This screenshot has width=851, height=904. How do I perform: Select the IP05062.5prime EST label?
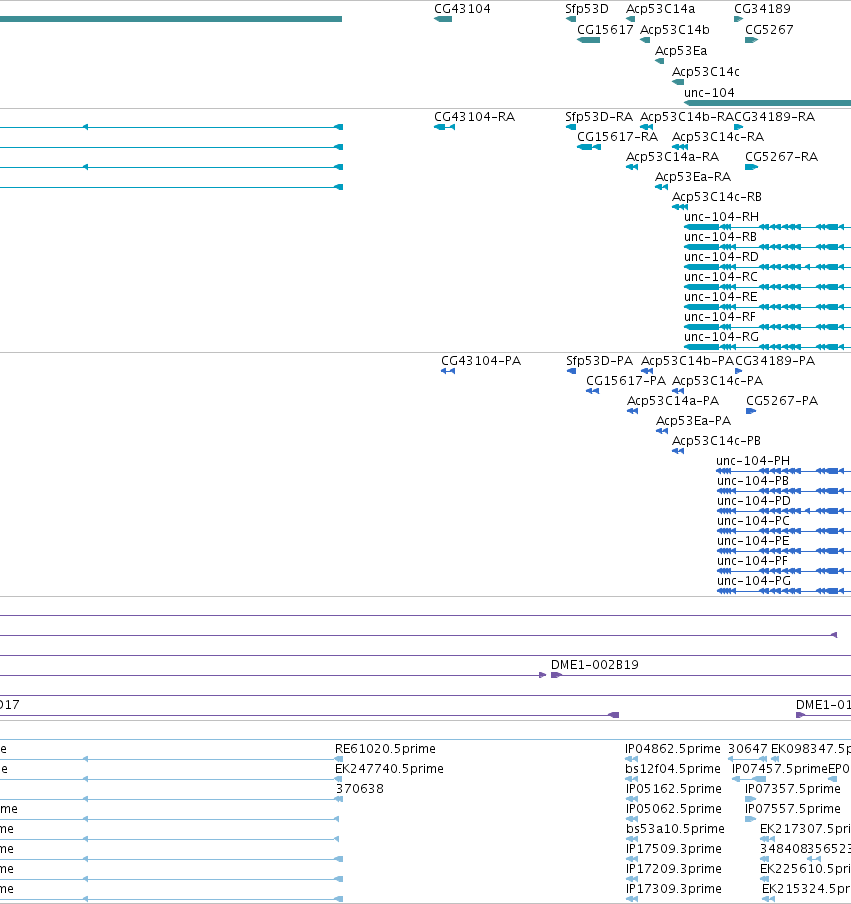pos(673,809)
